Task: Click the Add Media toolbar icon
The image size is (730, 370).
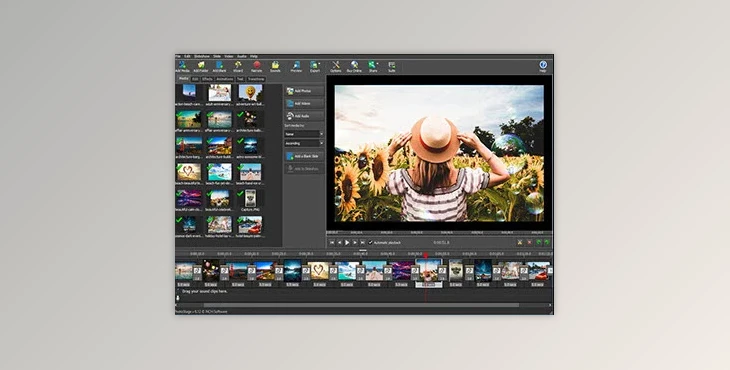Action: point(182,67)
